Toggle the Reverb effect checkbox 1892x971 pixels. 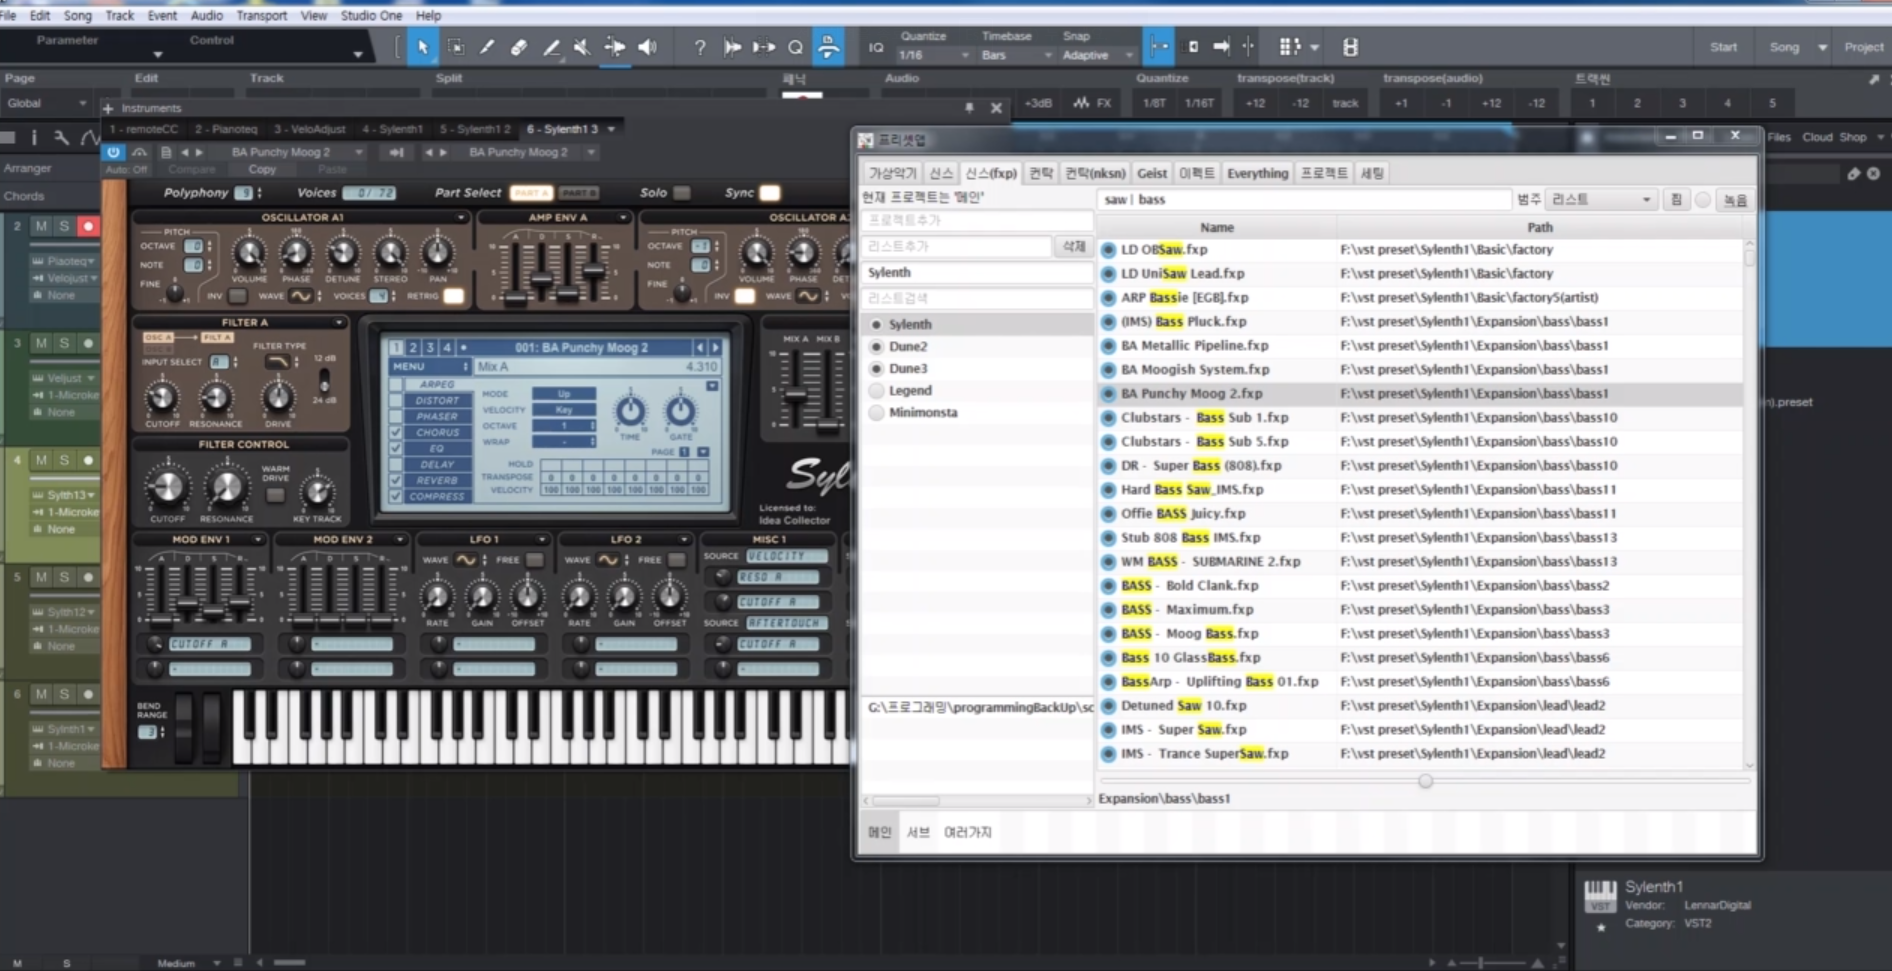coord(396,480)
